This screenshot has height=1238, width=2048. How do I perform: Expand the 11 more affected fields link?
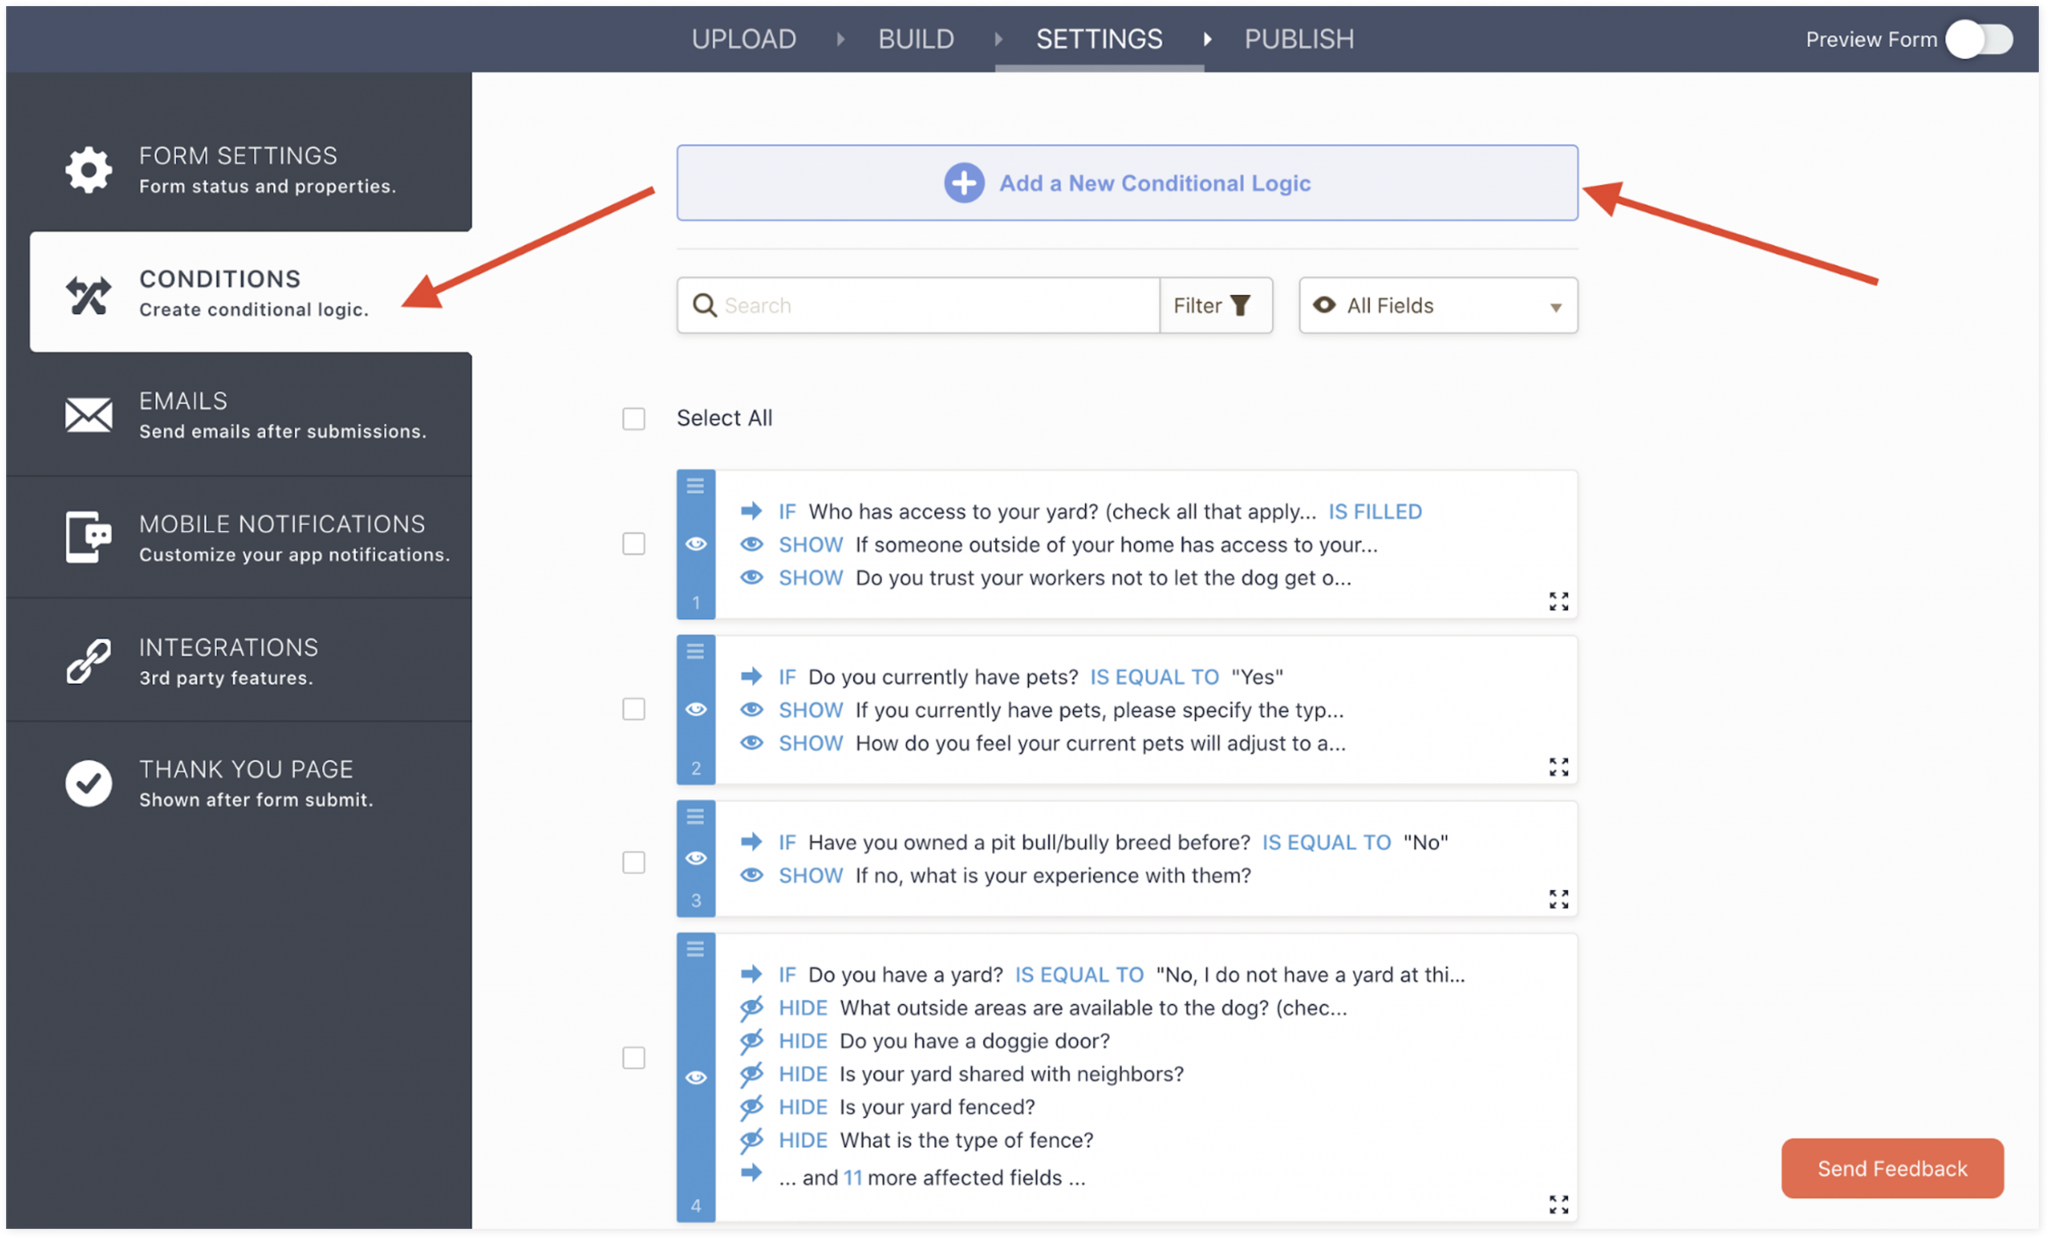pyautogui.click(x=852, y=1177)
